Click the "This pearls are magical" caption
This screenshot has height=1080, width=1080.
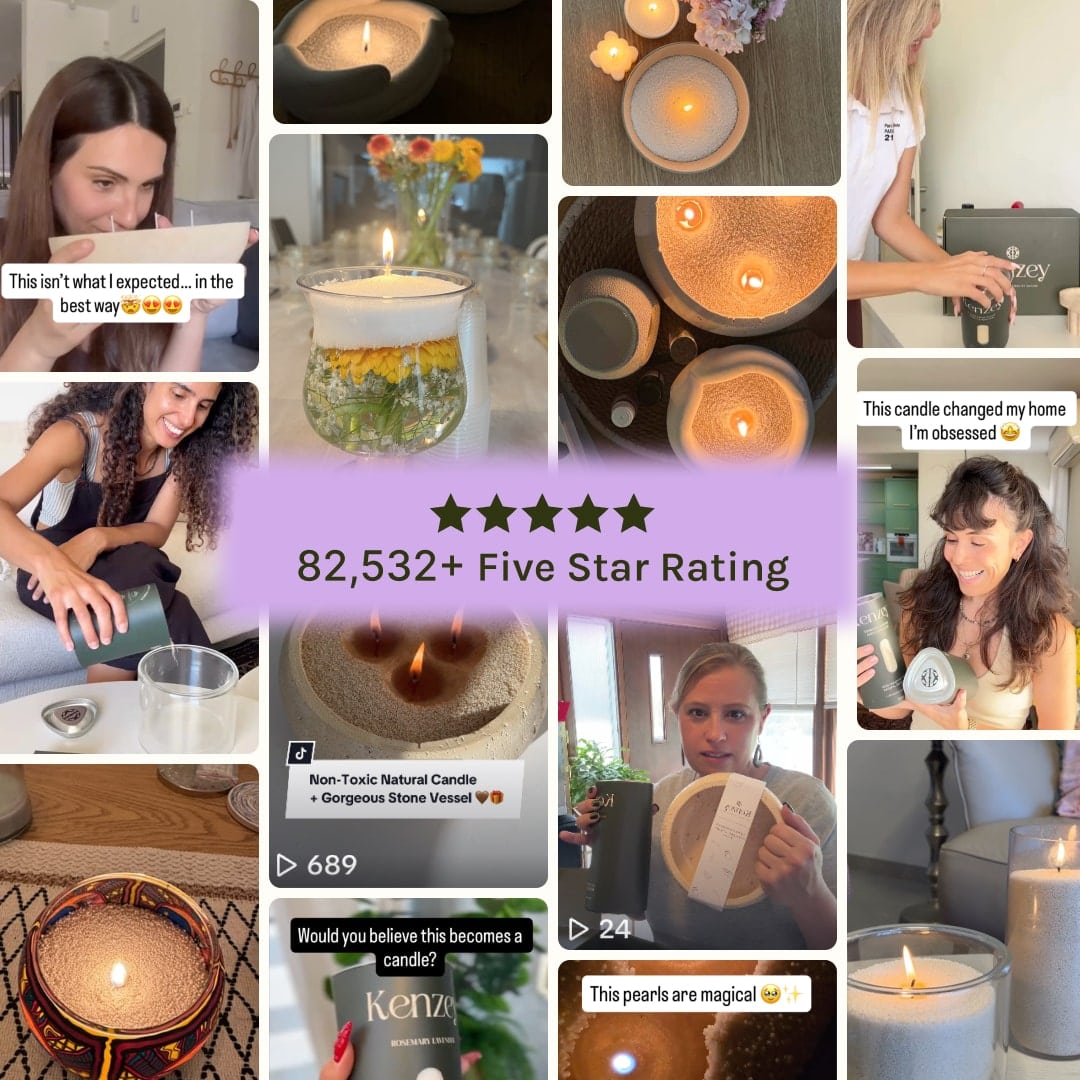(696, 994)
